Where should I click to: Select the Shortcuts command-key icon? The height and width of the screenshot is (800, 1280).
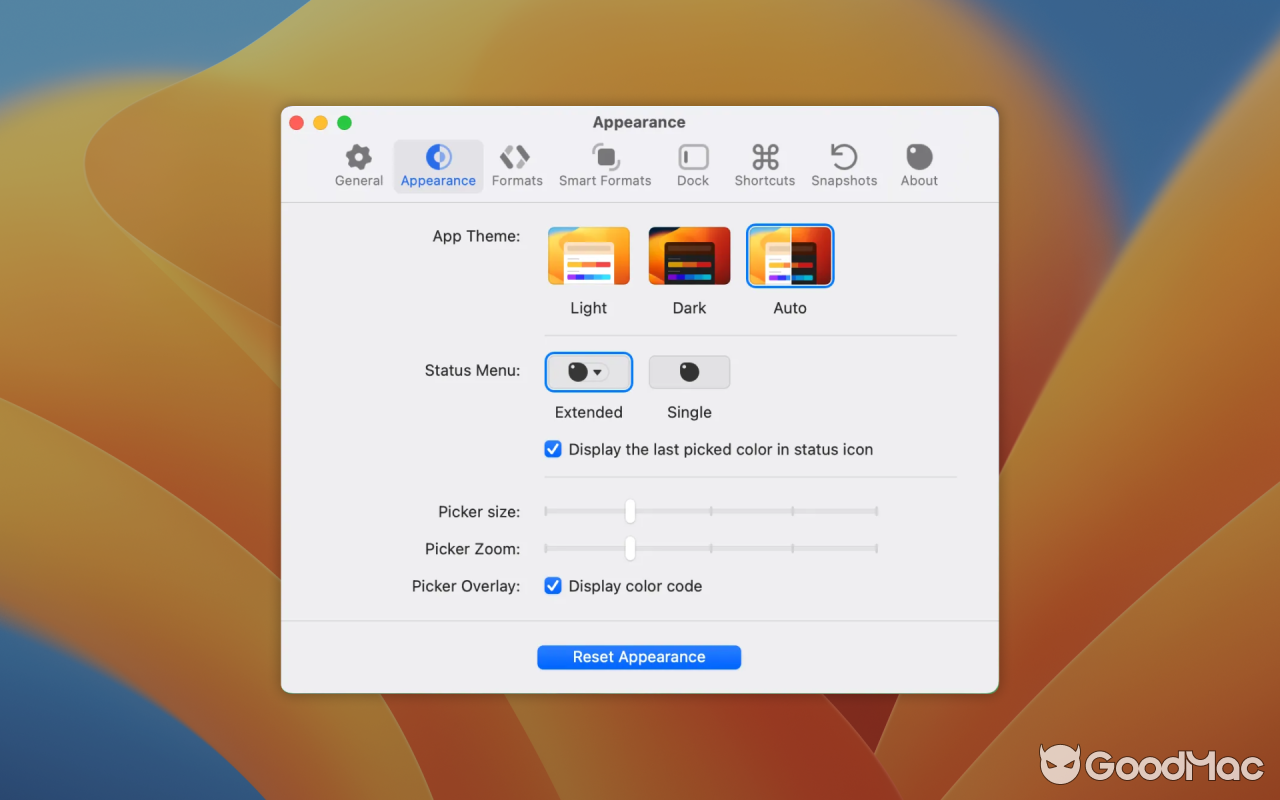tap(764, 156)
